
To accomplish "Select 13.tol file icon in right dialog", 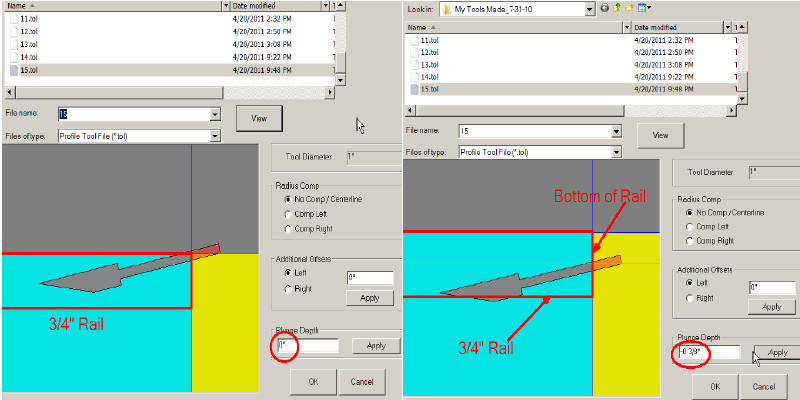I will (x=413, y=64).
